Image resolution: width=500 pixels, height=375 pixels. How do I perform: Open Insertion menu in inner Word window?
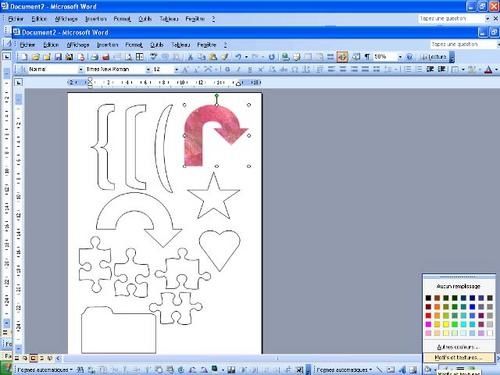click(107, 45)
